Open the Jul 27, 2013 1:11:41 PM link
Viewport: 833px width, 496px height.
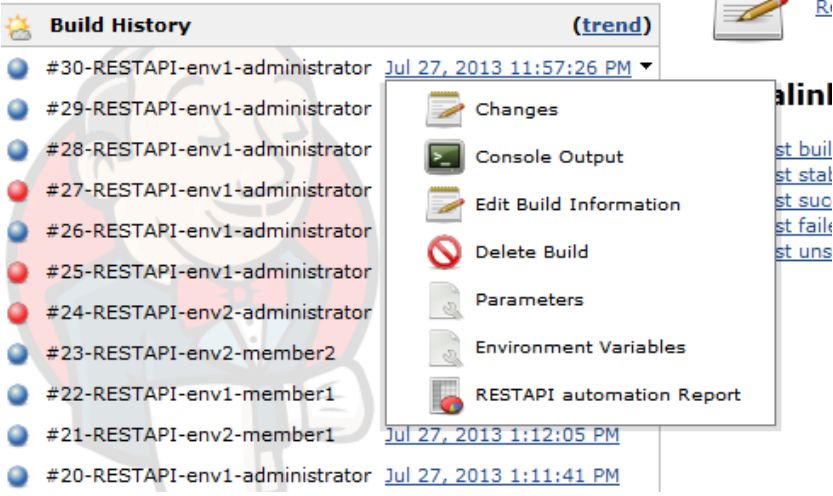click(x=502, y=475)
